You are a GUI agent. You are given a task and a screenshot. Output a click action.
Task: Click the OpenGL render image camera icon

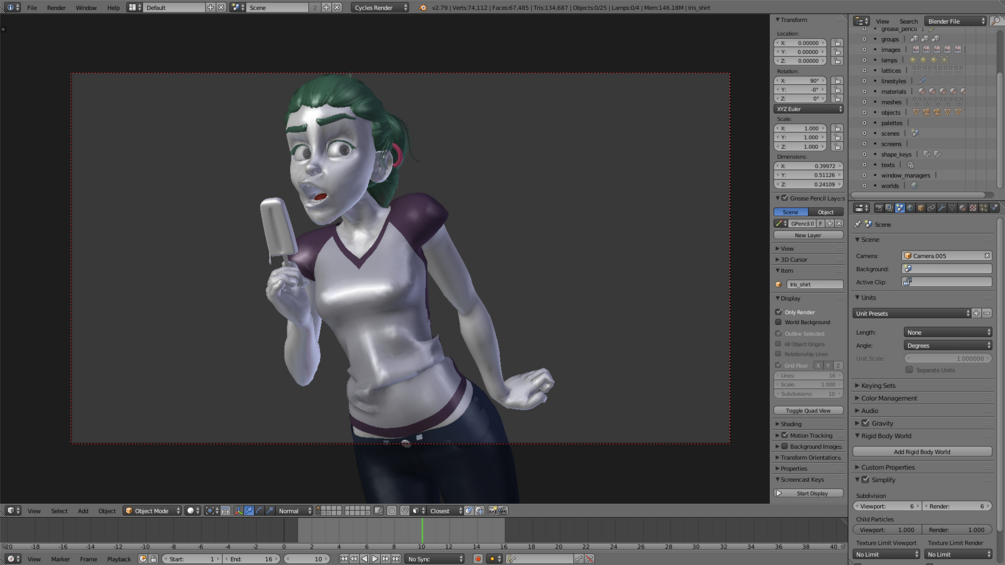pos(492,511)
